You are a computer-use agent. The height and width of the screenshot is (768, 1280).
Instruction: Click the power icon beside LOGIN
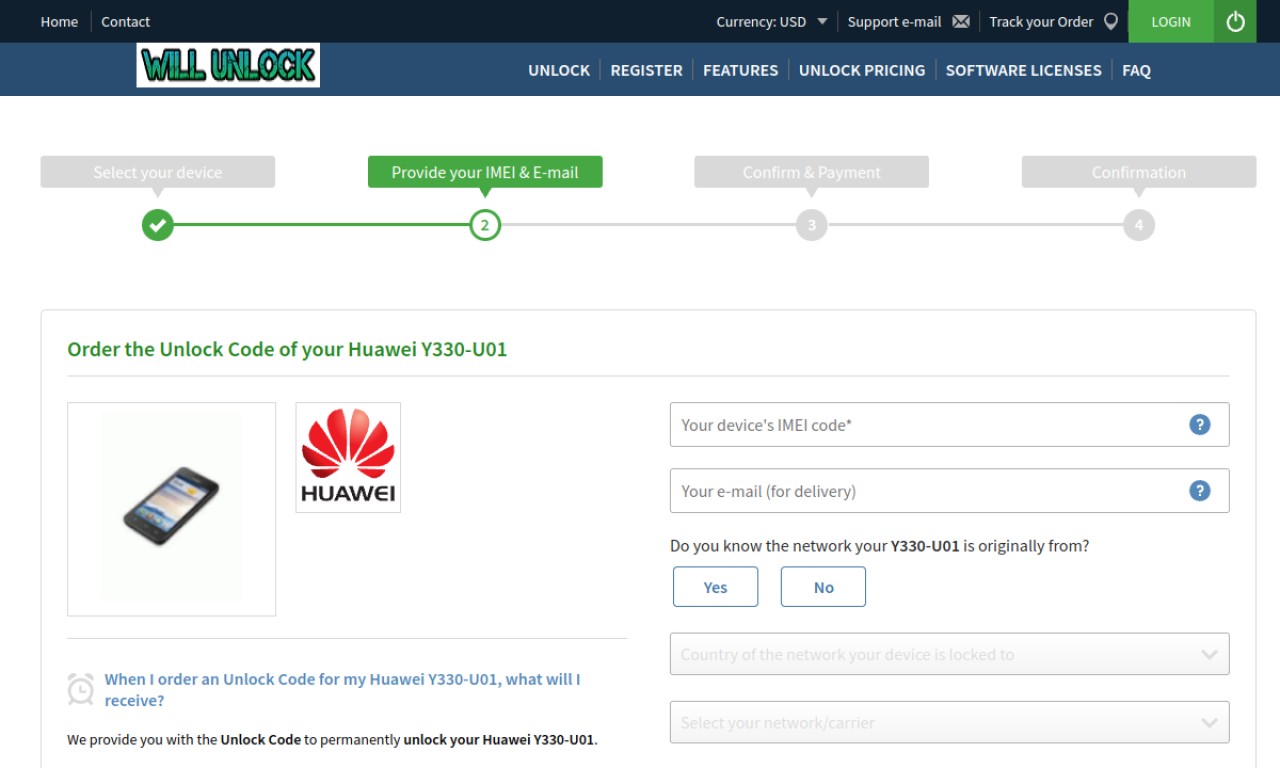1235,21
